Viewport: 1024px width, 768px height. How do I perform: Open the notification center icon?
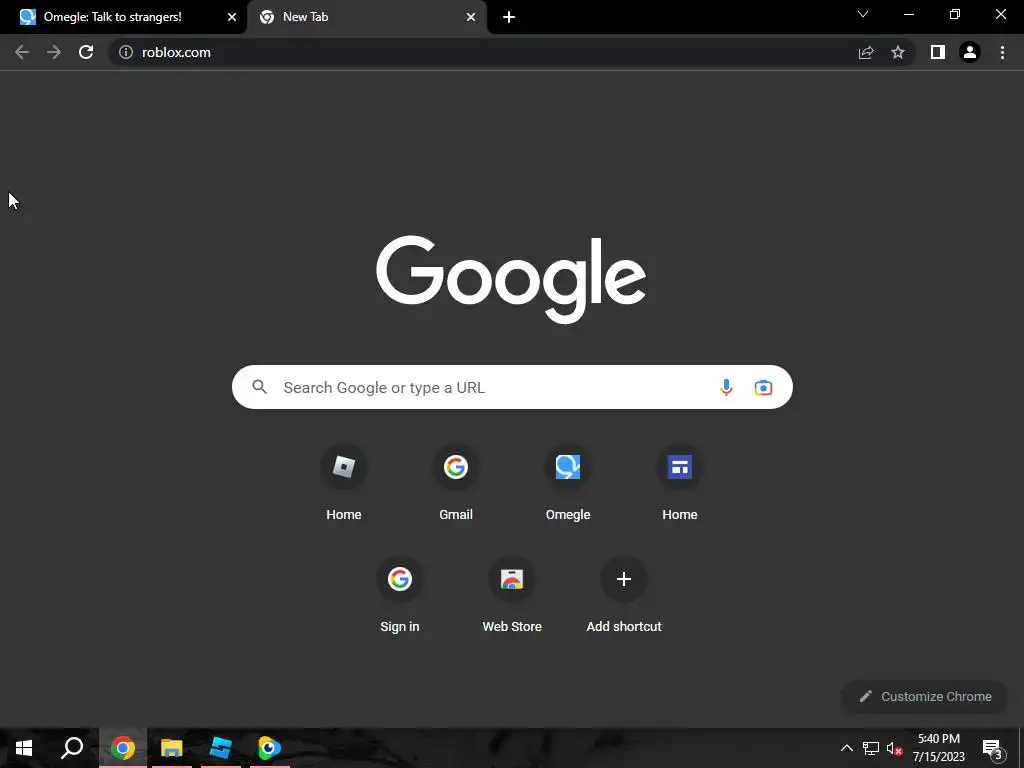coord(992,748)
